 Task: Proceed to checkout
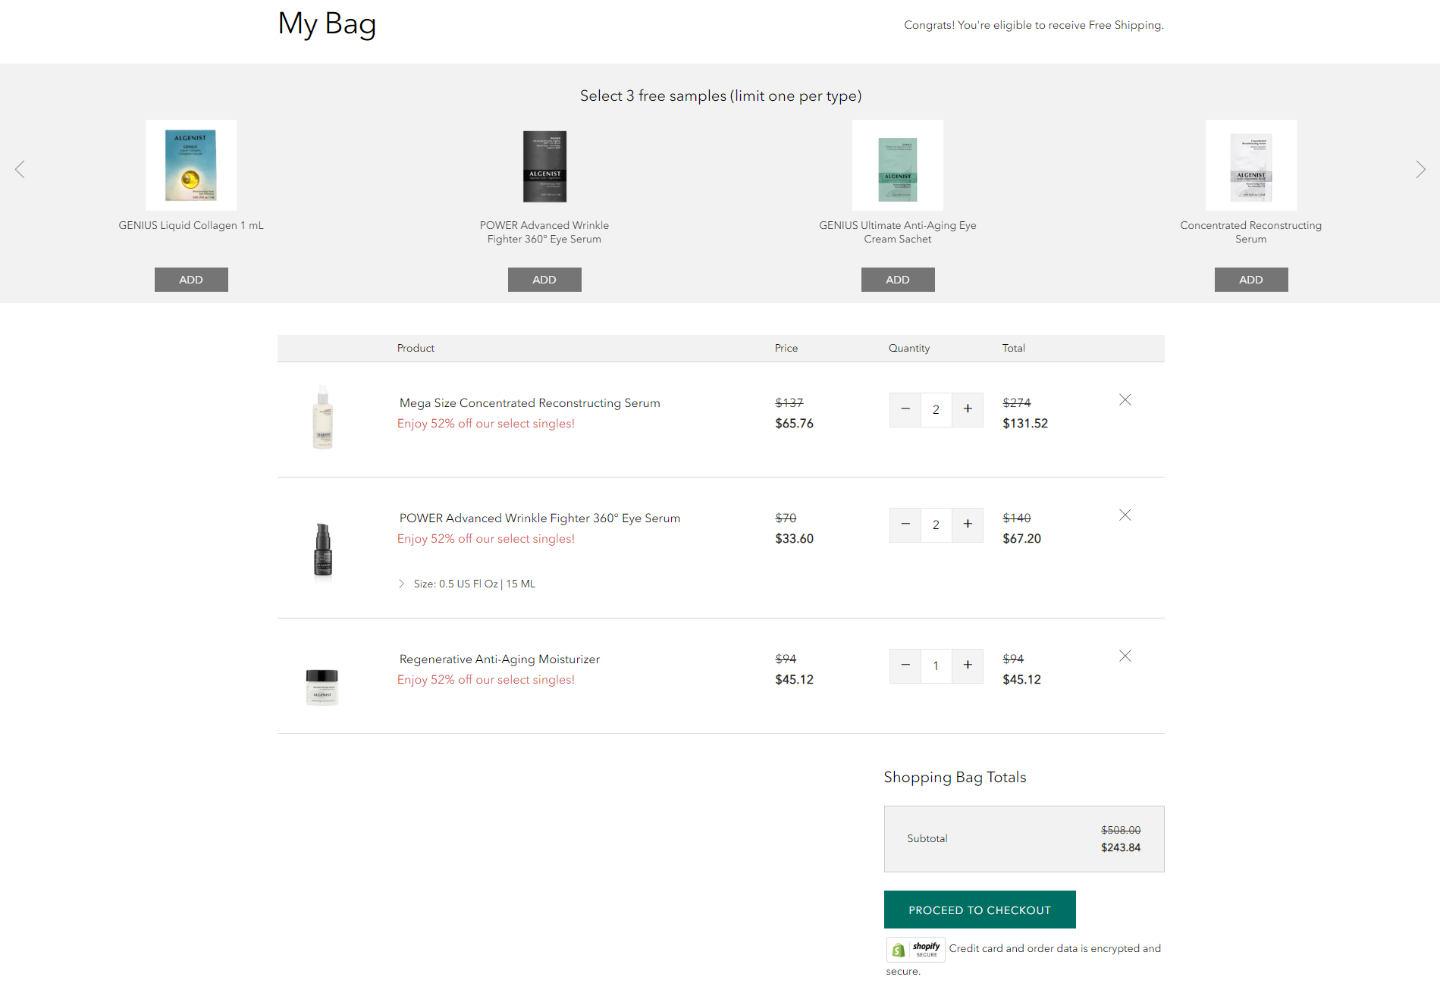pos(980,910)
